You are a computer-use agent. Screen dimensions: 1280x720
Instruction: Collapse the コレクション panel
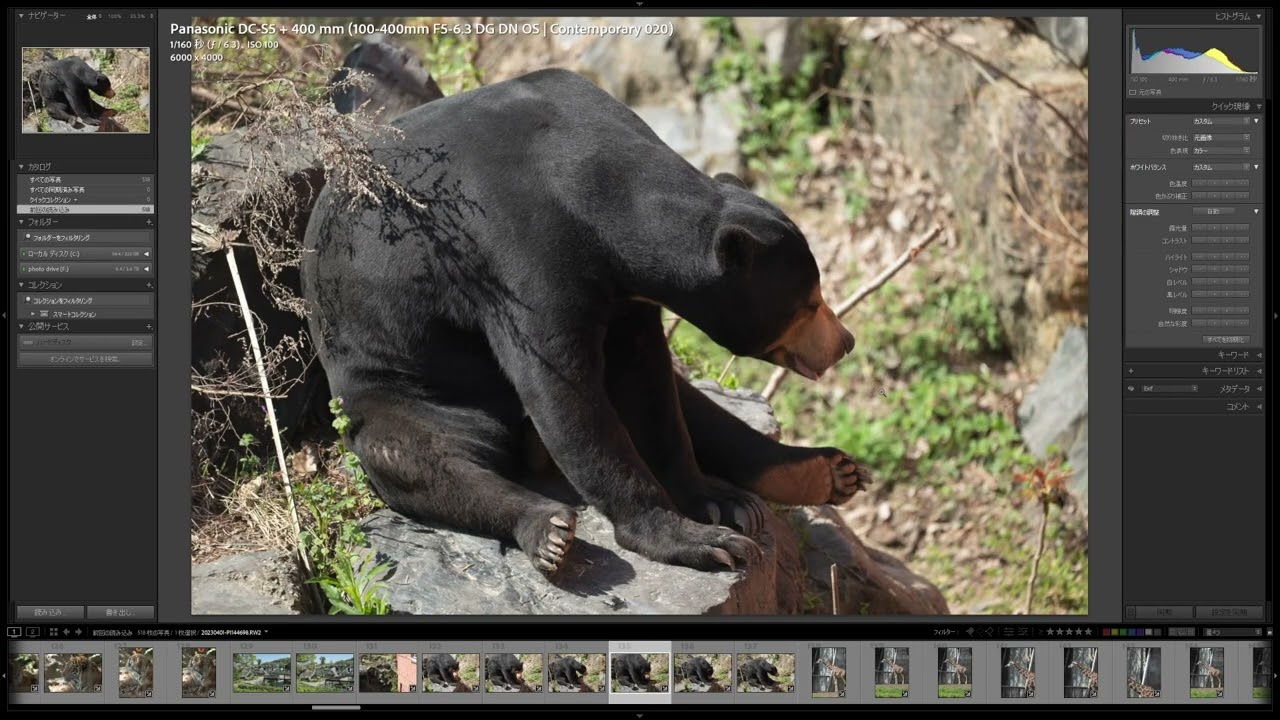tap(21, 285)
